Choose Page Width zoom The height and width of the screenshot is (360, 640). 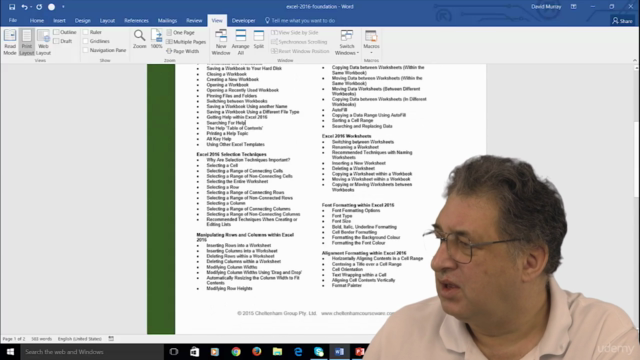coord(182,51)
